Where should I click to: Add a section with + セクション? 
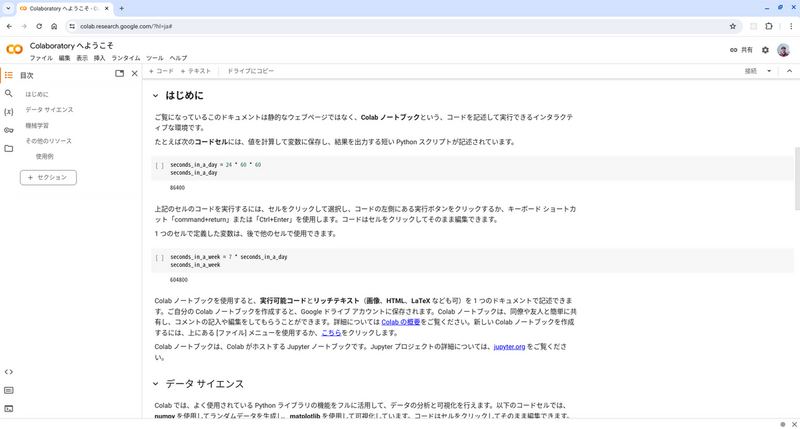click(48, 178)
